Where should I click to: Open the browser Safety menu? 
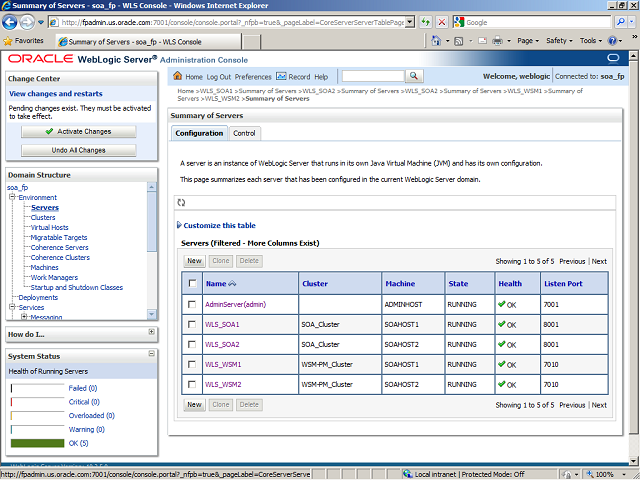pos(559,41)
